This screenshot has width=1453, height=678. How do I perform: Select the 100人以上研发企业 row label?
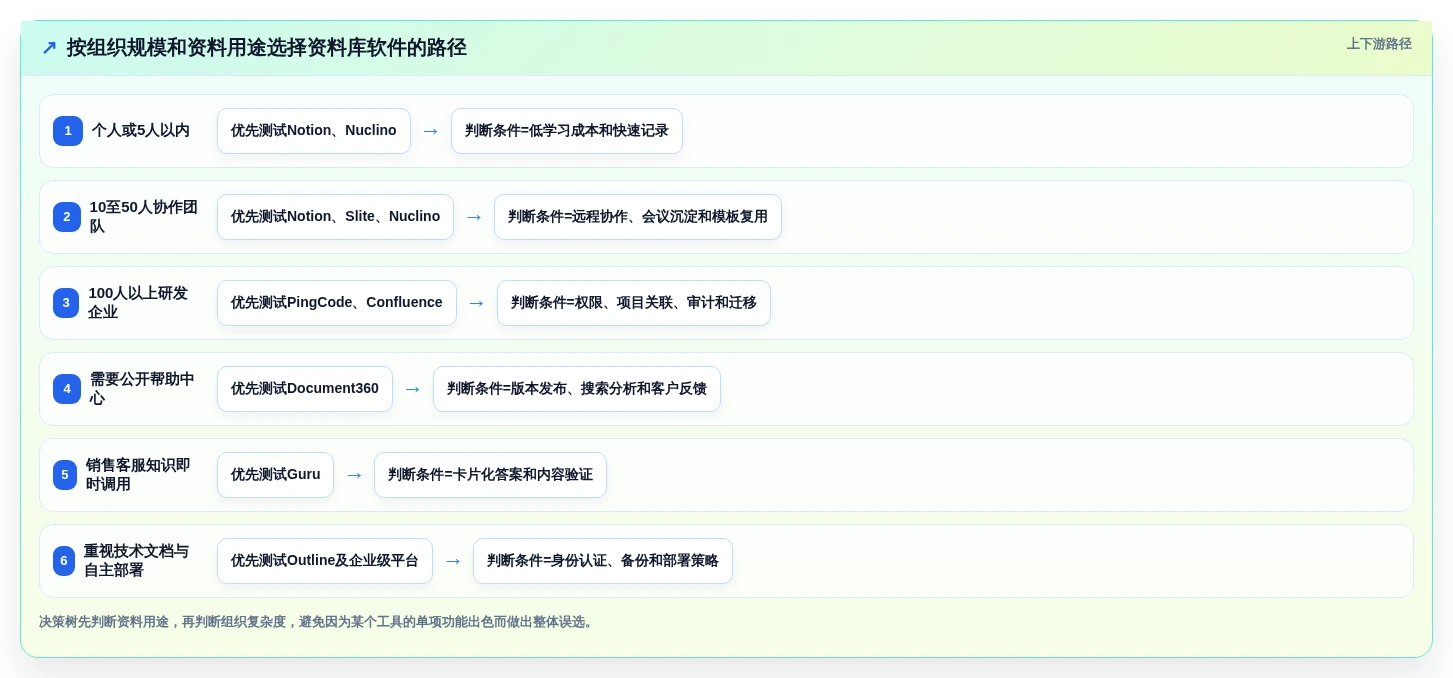pos(138,303)
